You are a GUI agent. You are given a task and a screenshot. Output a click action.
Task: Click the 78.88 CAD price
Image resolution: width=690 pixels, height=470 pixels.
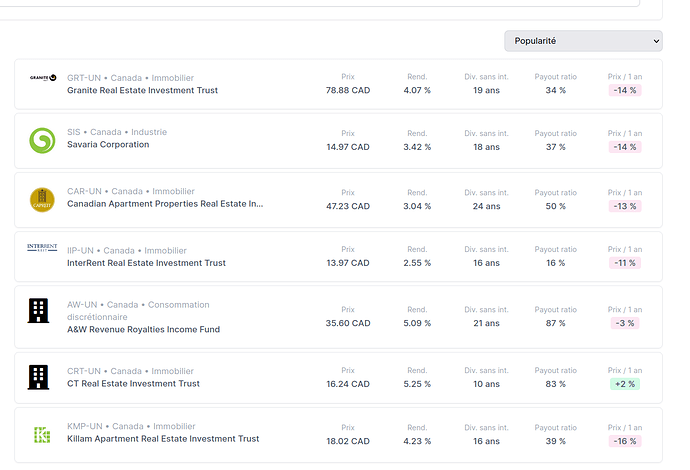348,90
